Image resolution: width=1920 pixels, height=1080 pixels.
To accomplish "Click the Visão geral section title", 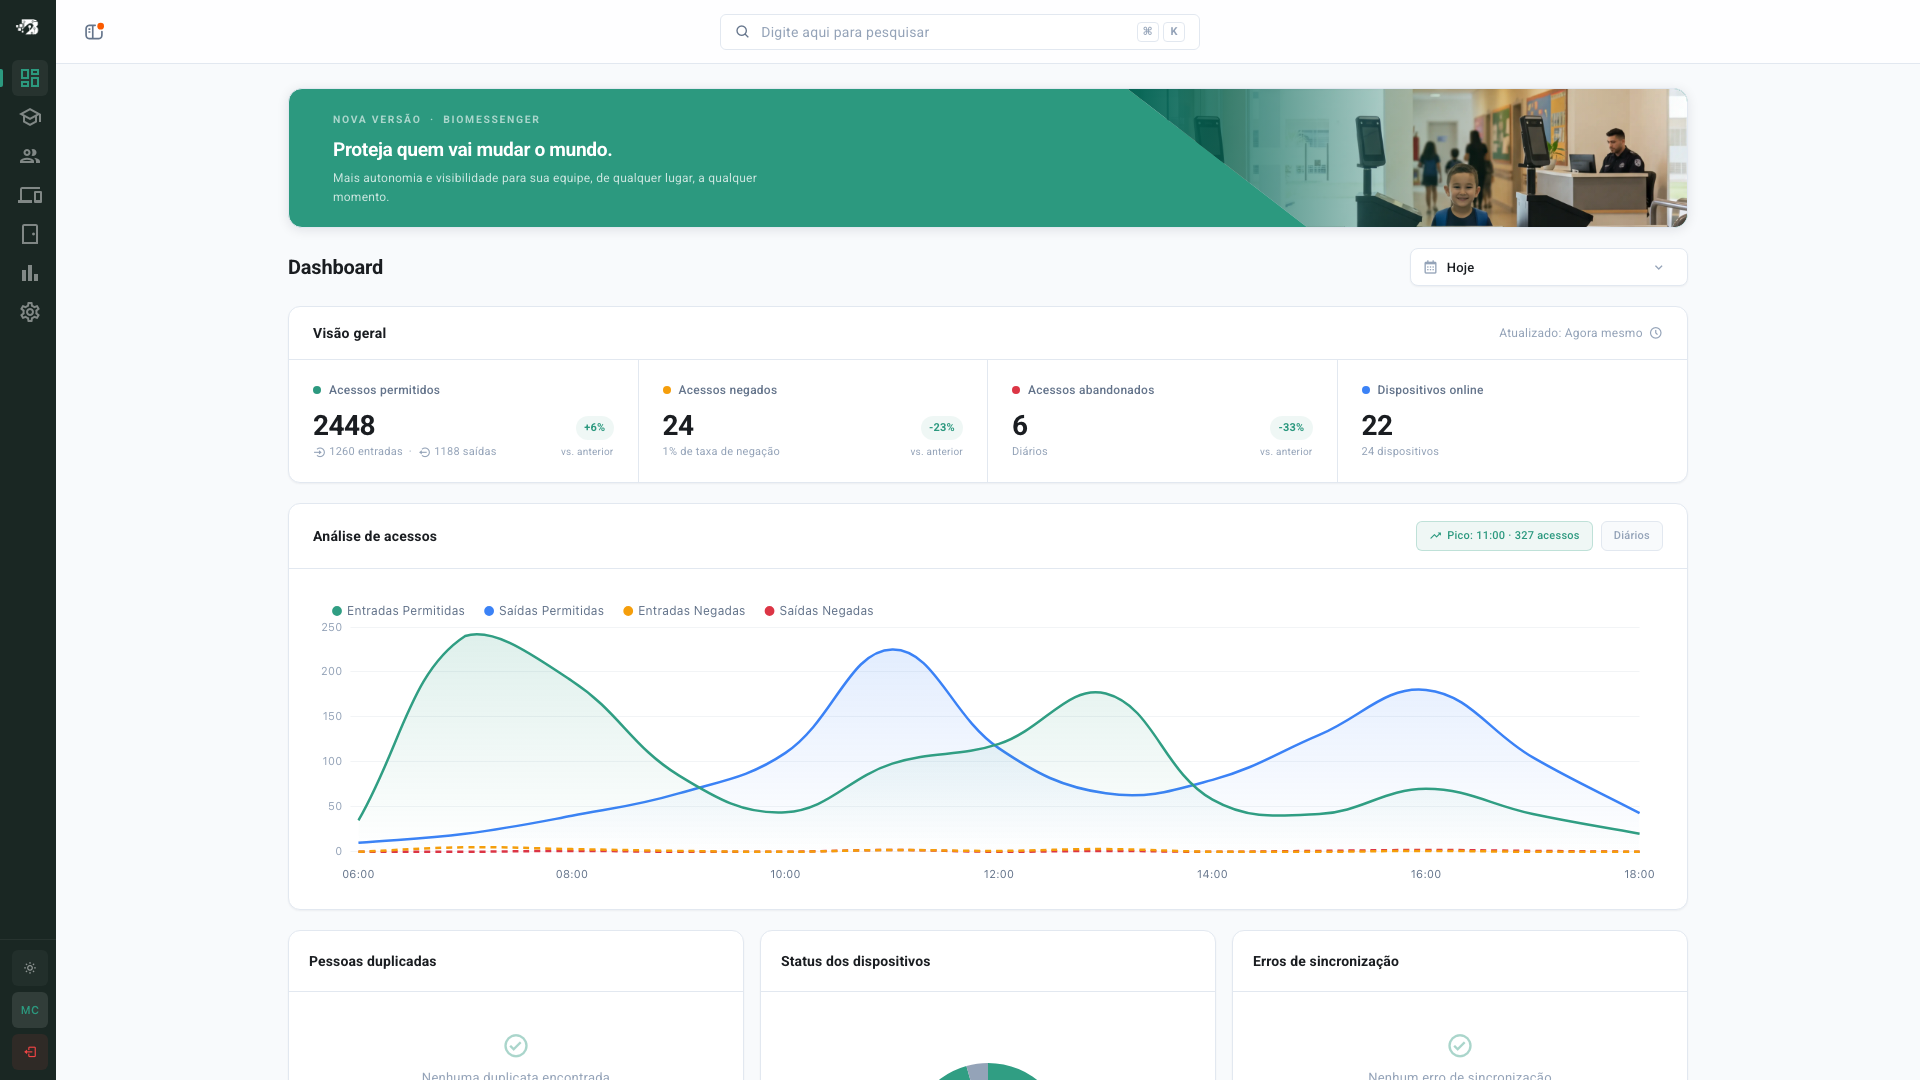I will tap(349, 333).
